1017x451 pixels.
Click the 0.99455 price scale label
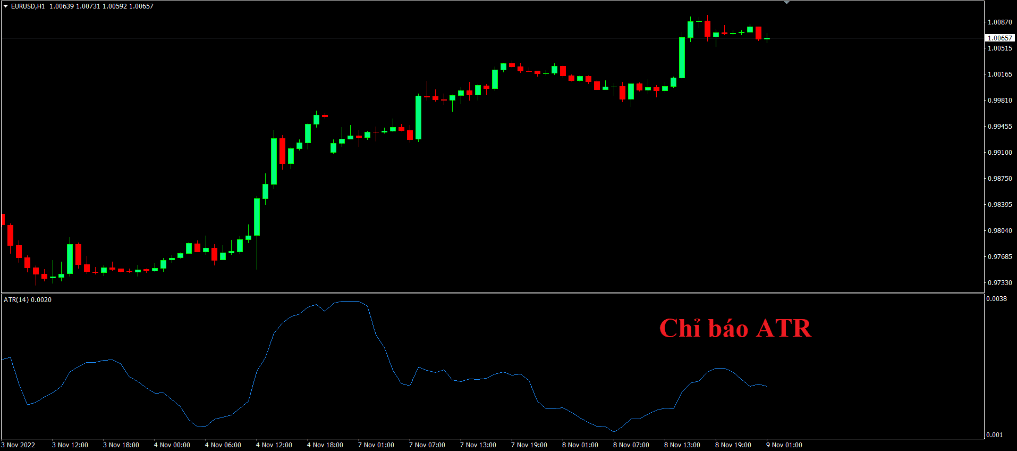(999, 127)
